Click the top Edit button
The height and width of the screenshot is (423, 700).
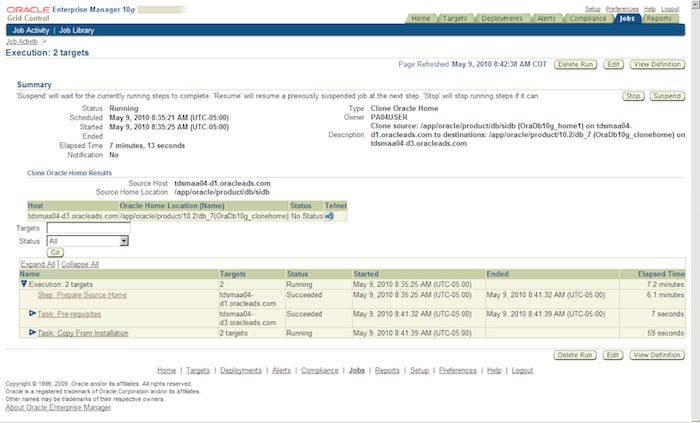click(613, 64)
